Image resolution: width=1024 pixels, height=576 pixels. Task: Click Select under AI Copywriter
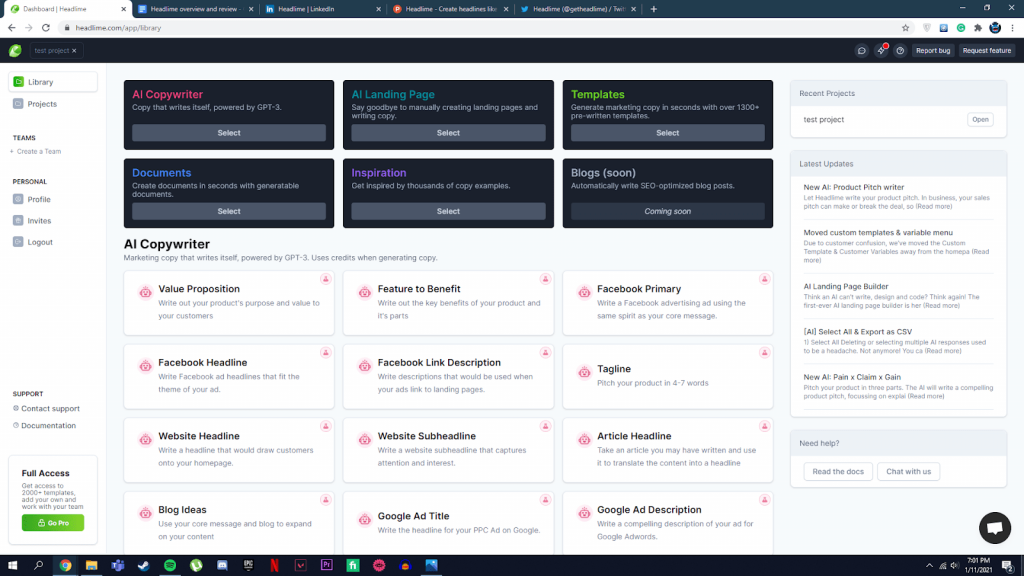(229, 133)
